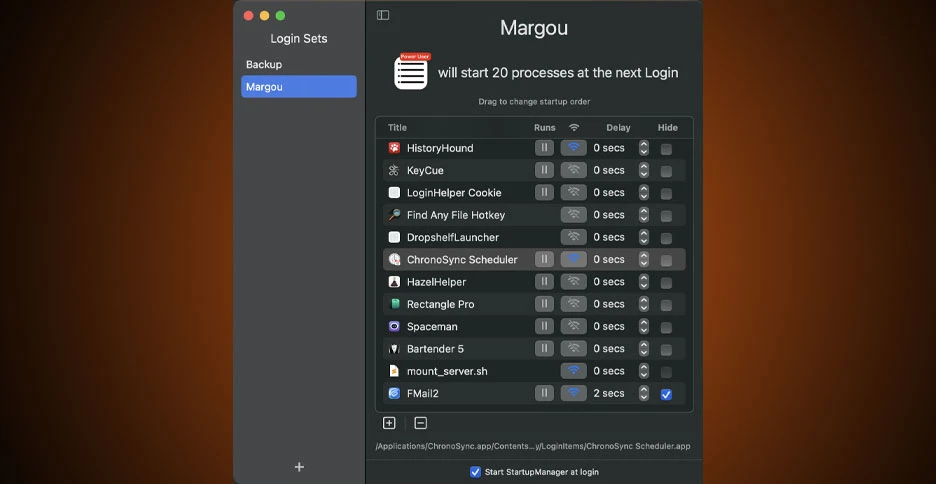Click the Bartender 5 tuxedo icon

[394, 349]
